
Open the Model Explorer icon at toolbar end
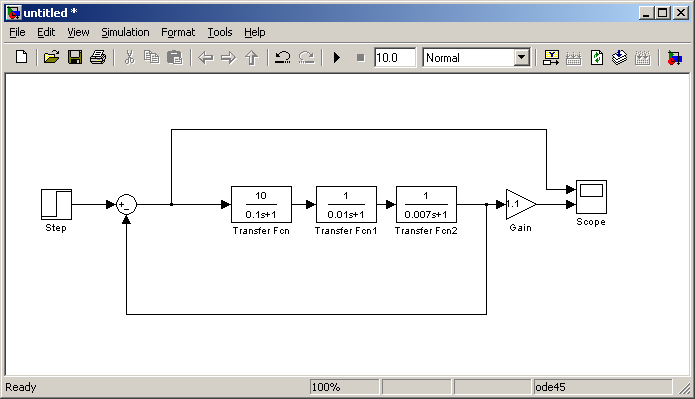[x=674, y=58]
